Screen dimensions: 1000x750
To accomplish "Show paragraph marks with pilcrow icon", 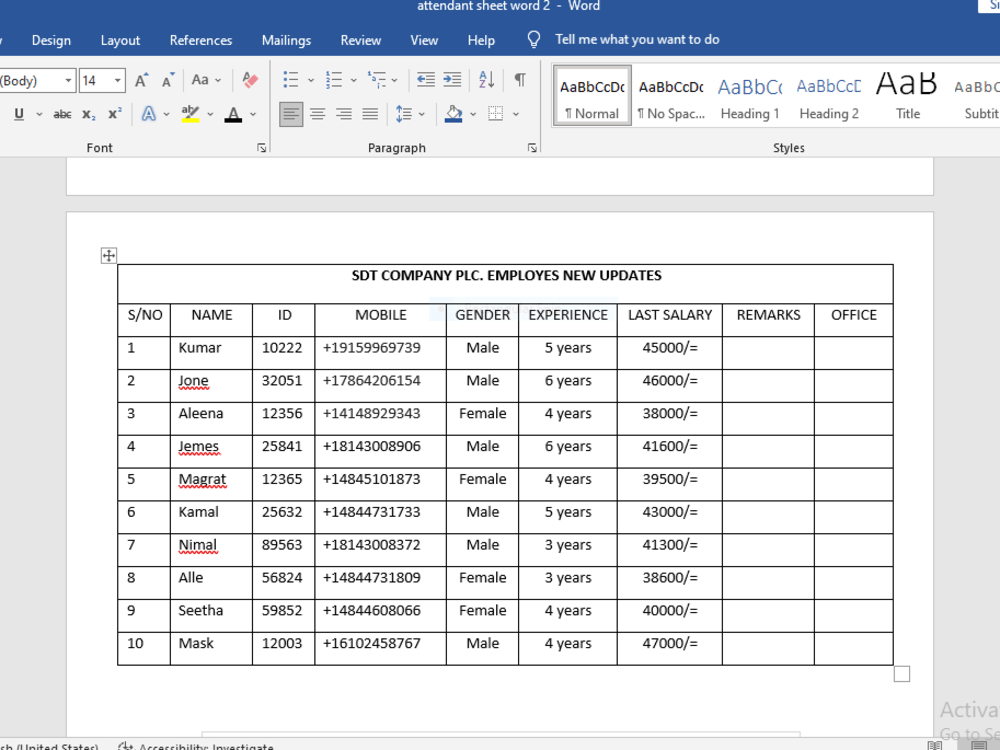I will [x=520, y=80].
